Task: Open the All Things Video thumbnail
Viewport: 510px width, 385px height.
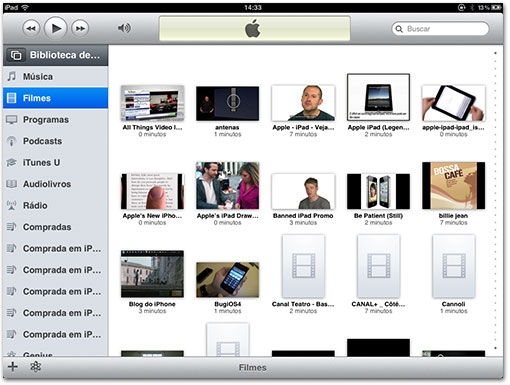Action: click(x=152, y=103)
